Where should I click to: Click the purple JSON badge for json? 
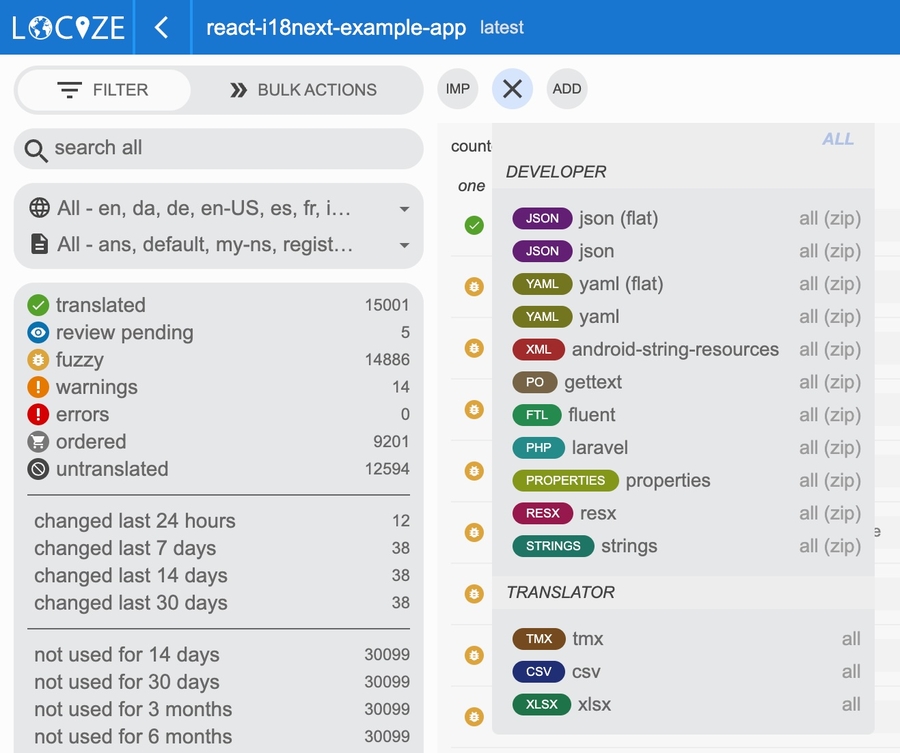[542, 251]
